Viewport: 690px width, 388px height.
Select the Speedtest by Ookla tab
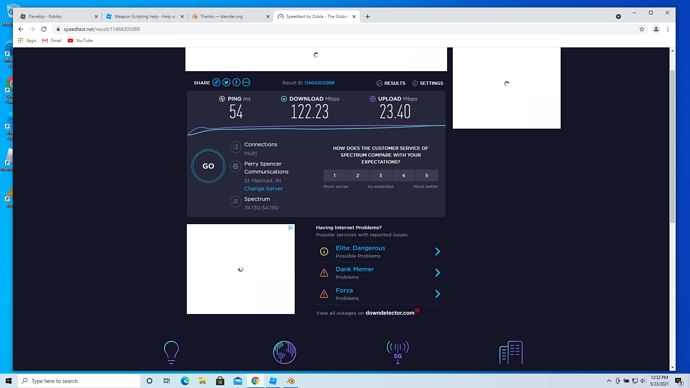coord(316,16)
